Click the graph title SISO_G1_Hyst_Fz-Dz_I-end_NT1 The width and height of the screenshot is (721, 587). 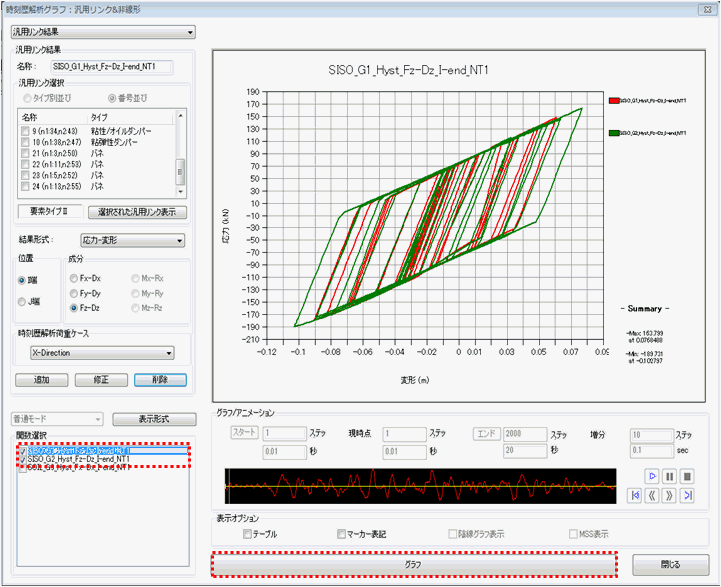pos(408,70)
